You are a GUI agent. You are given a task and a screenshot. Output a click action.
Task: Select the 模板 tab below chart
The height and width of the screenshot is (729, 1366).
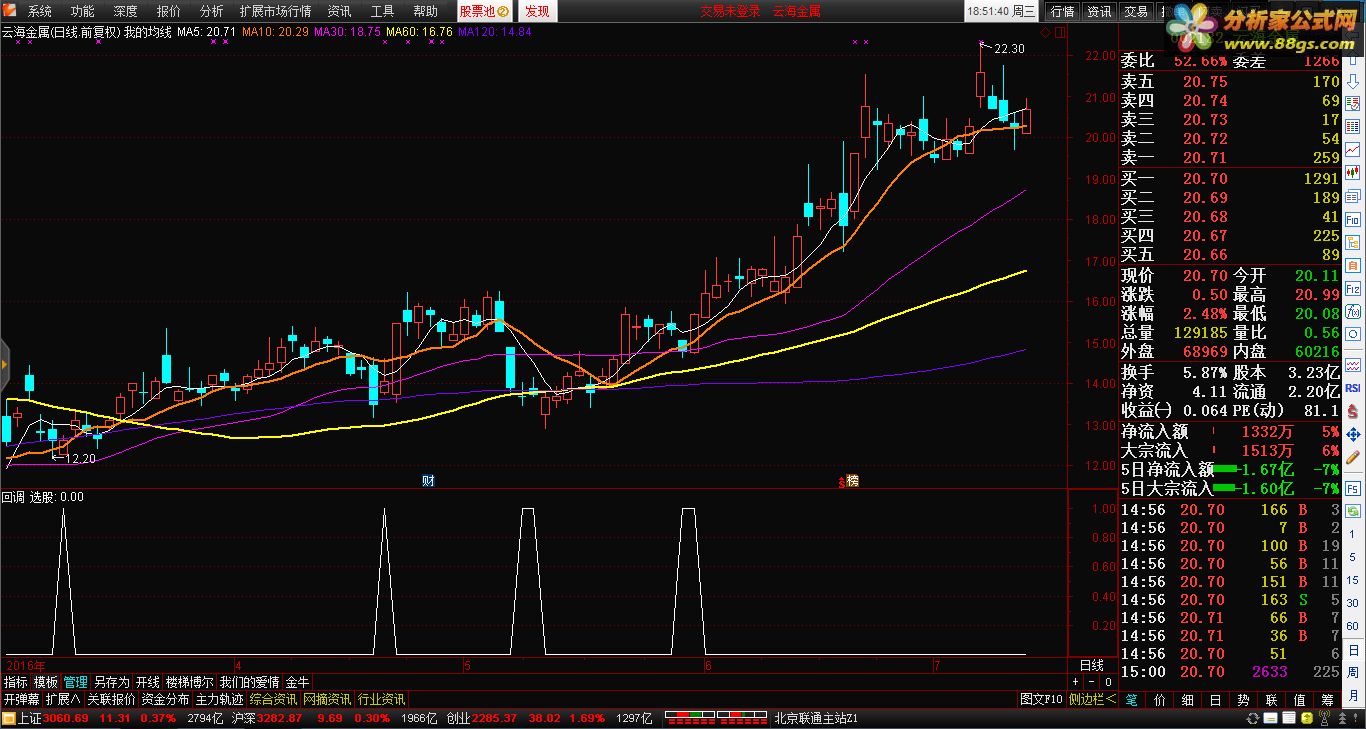pos(45,682)
